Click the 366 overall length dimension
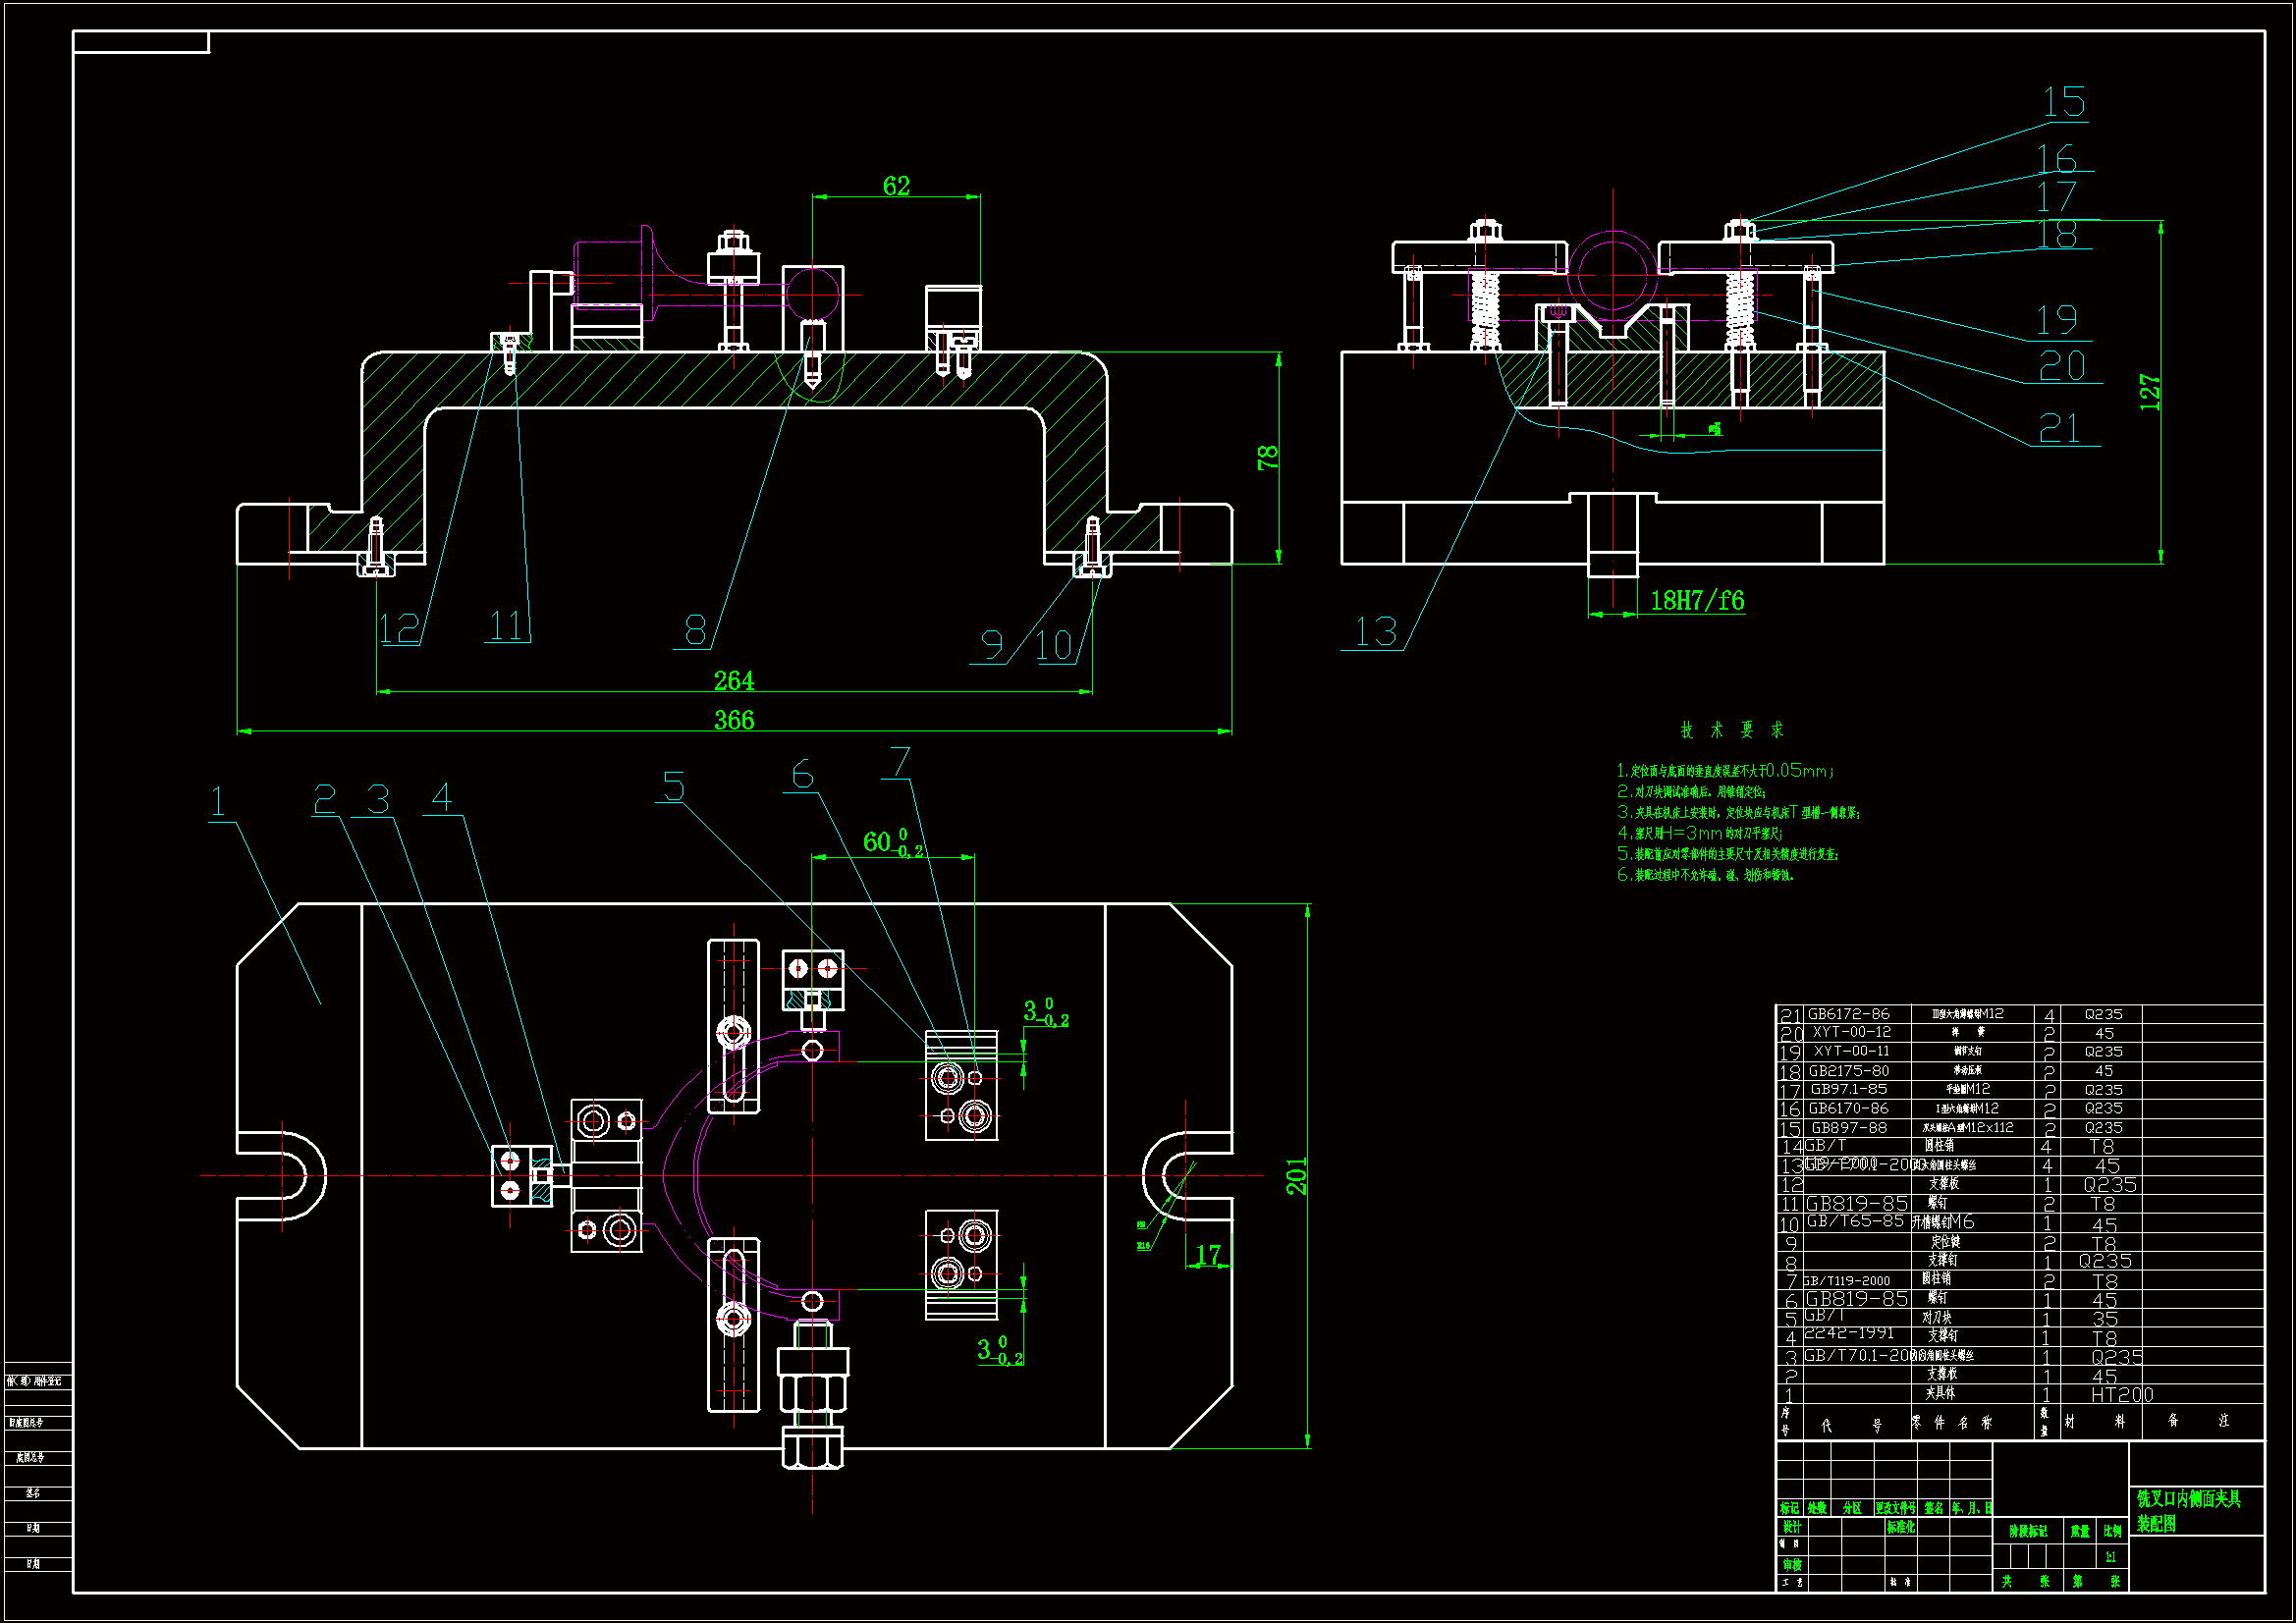Screen dimensions: 2296x1623 [x=733, y=720]
